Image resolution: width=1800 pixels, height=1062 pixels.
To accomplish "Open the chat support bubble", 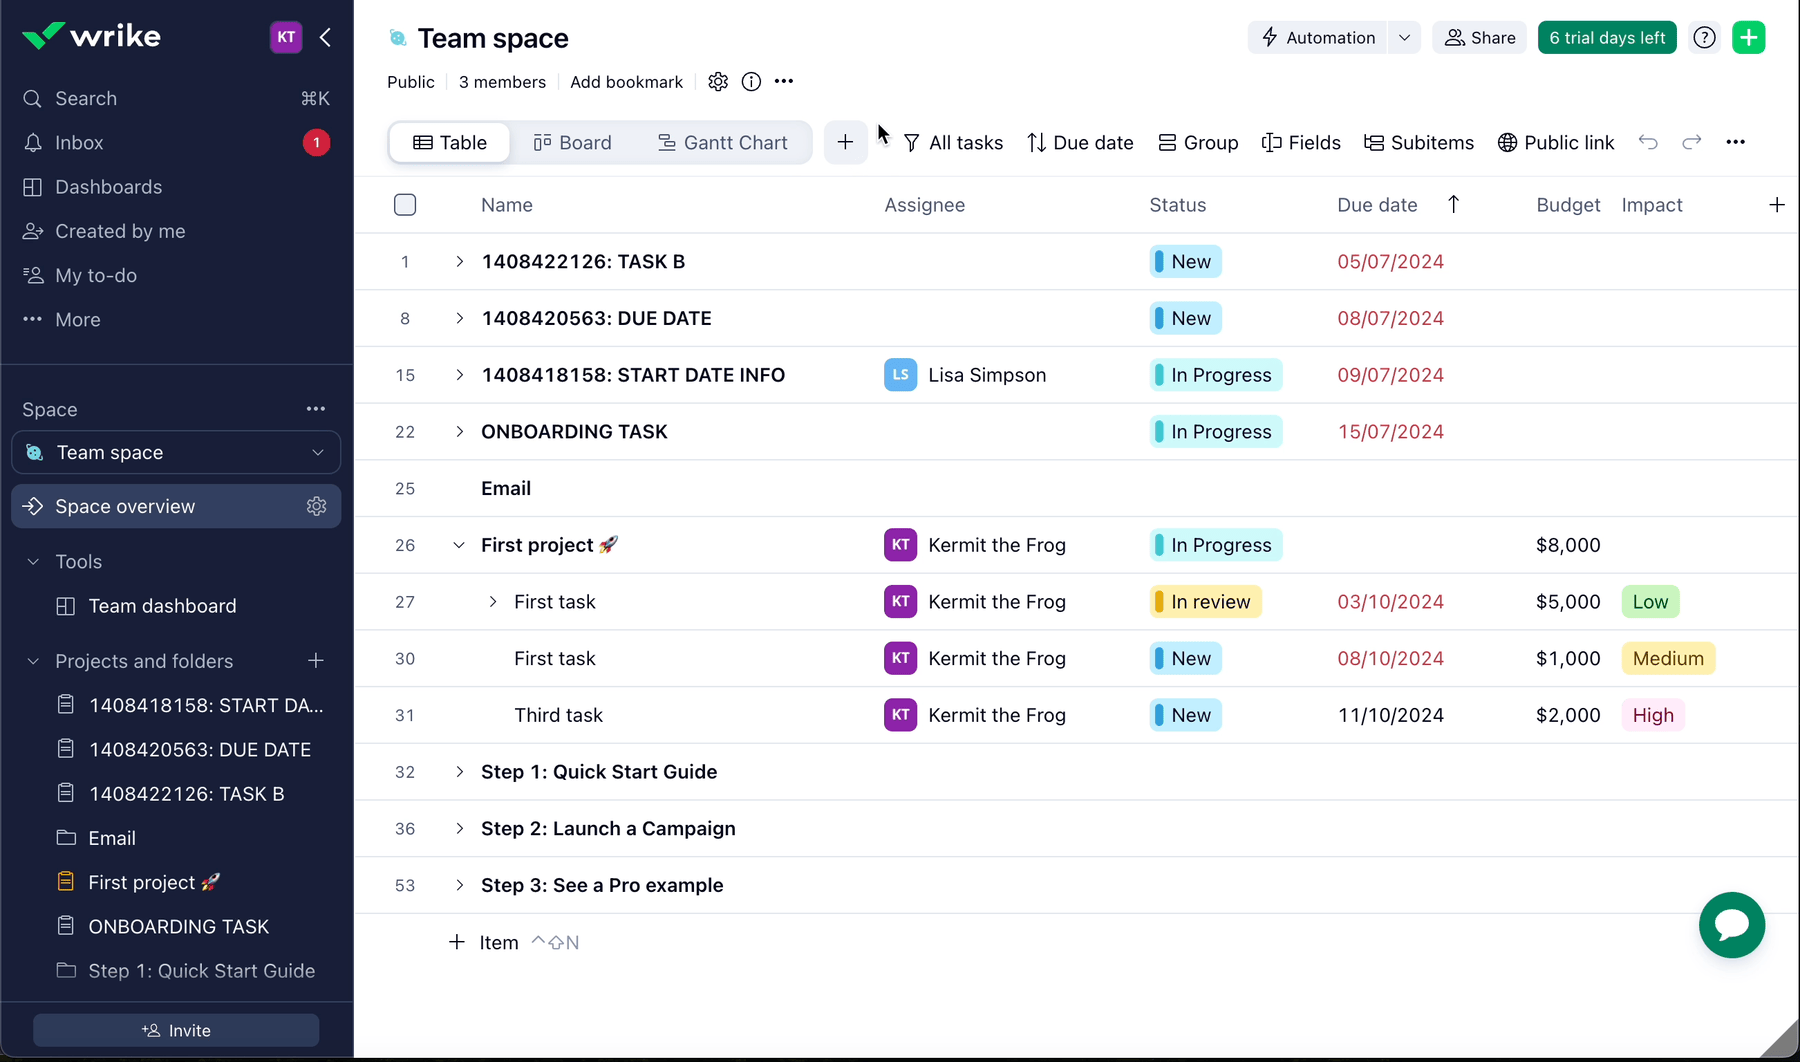I will 1731,925.
